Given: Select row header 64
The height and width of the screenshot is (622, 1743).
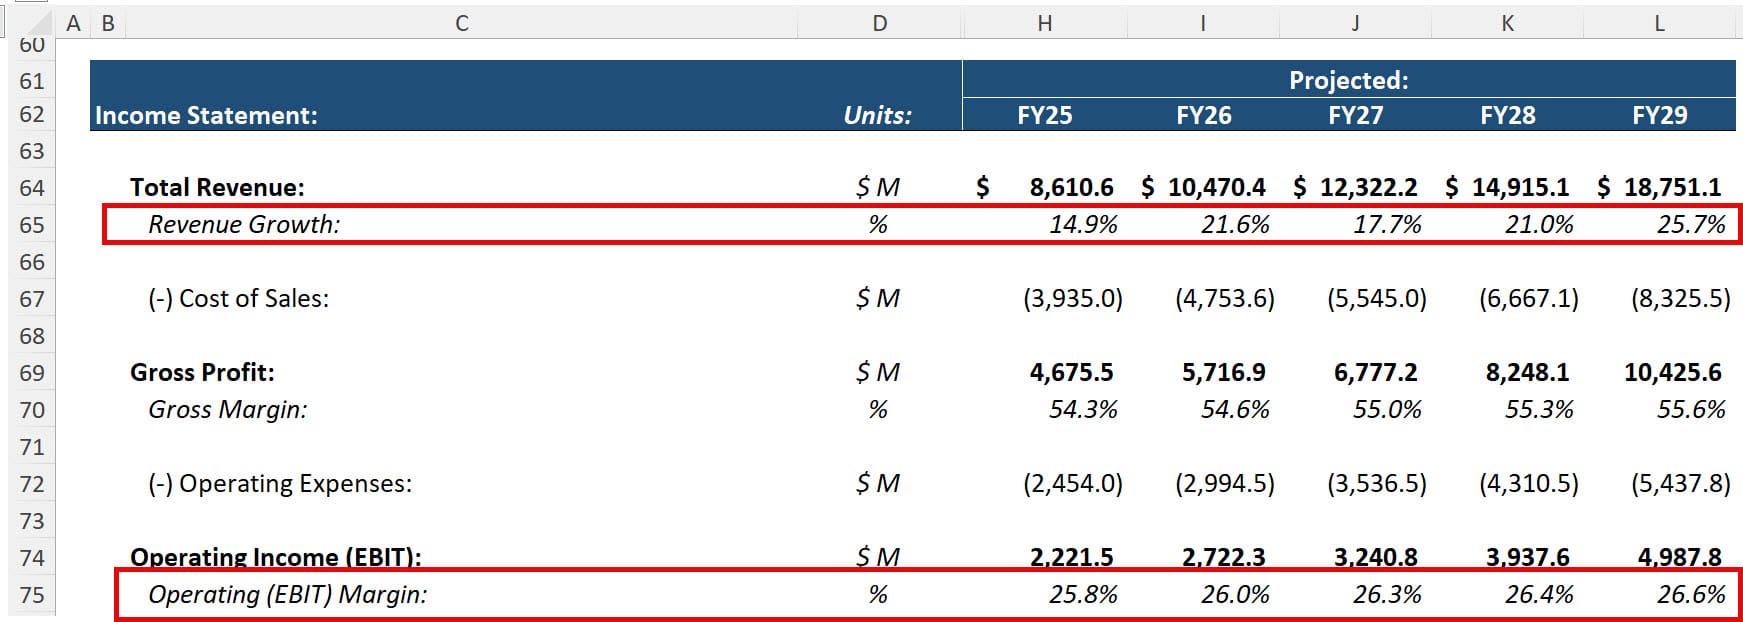Looking at the screenshot, I should (x=32, y=187).
